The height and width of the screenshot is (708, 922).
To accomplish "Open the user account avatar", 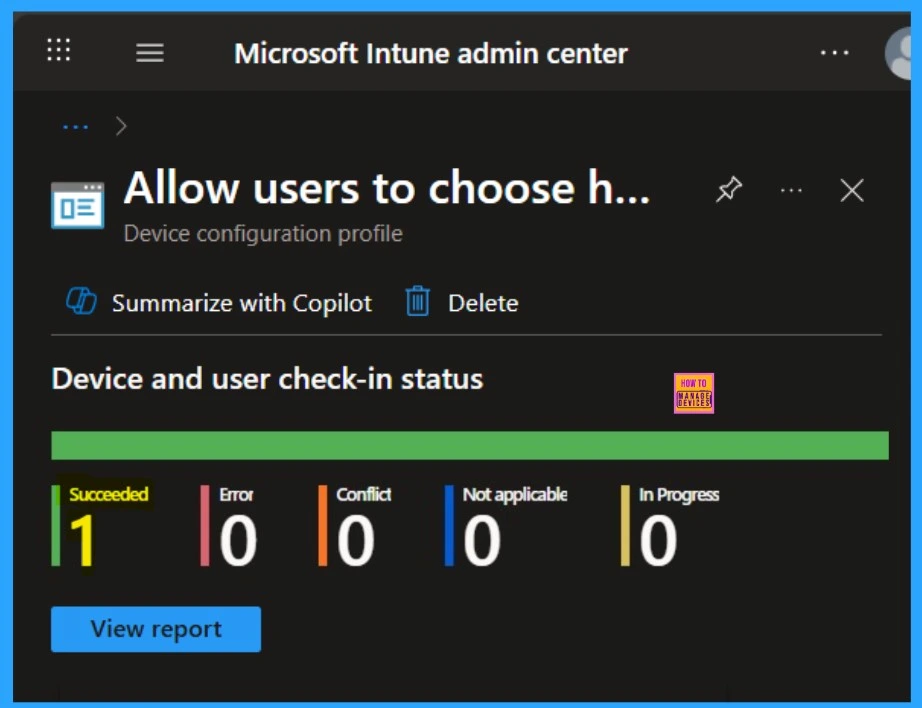I will (x=898, y=53).
